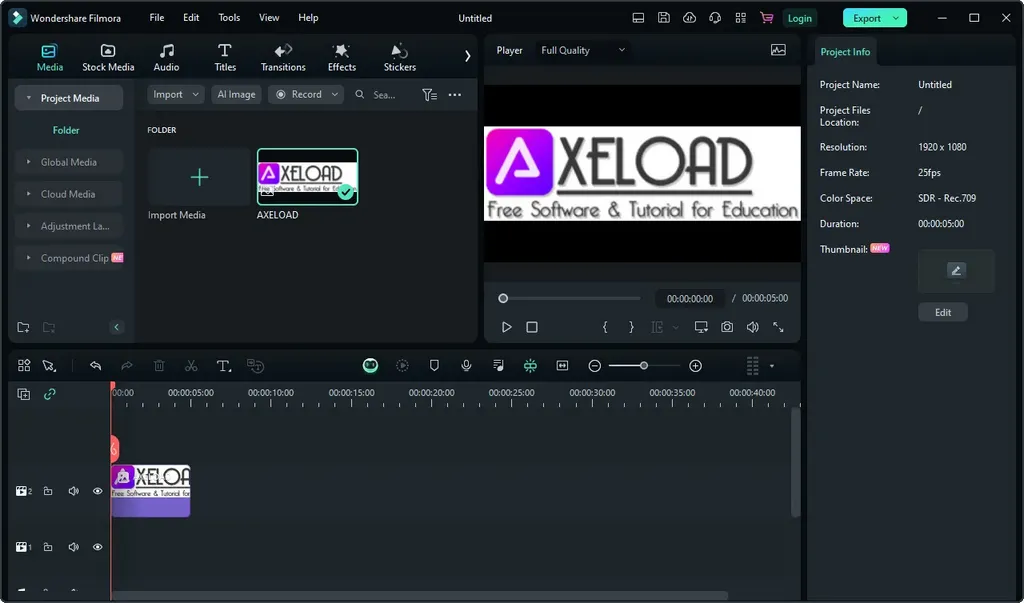Open the shopping cart icon
The width and height of the screenshot is (1024, 603).
tap(767, 18)
